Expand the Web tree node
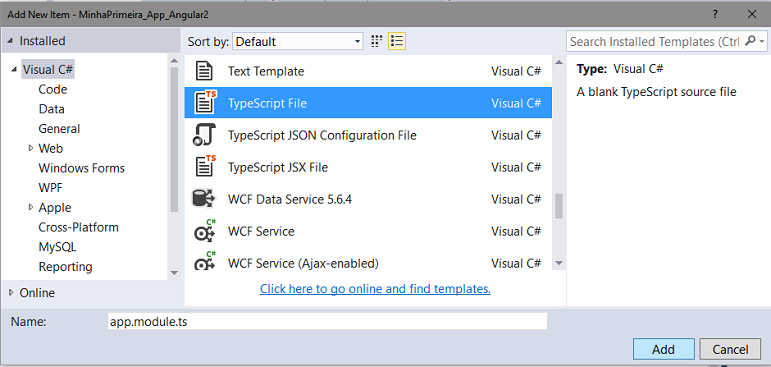Image resolution: width=771 pixels, height=367 pixels. (31, 148)
